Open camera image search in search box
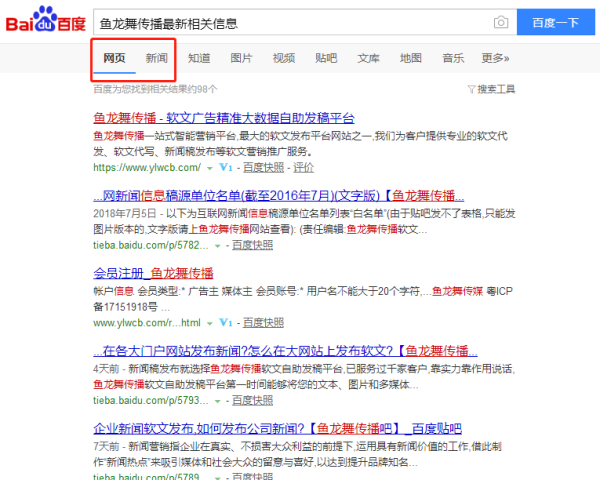 pyautogui.click(x=500, y=22)
